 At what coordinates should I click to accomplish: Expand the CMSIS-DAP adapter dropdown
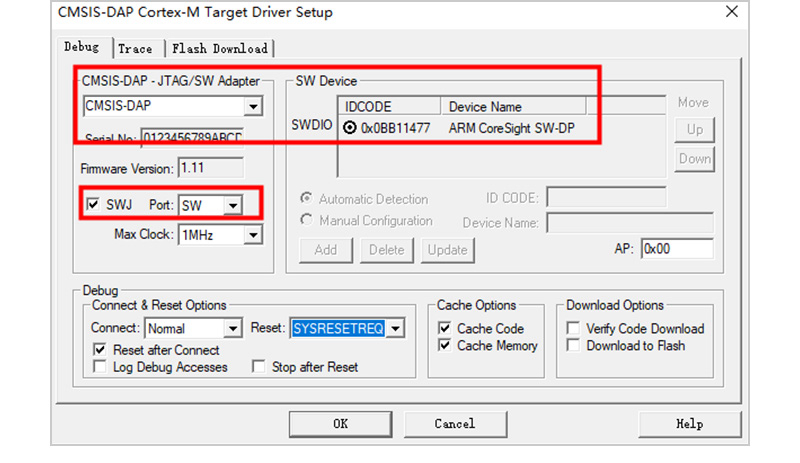pos(253,107)
